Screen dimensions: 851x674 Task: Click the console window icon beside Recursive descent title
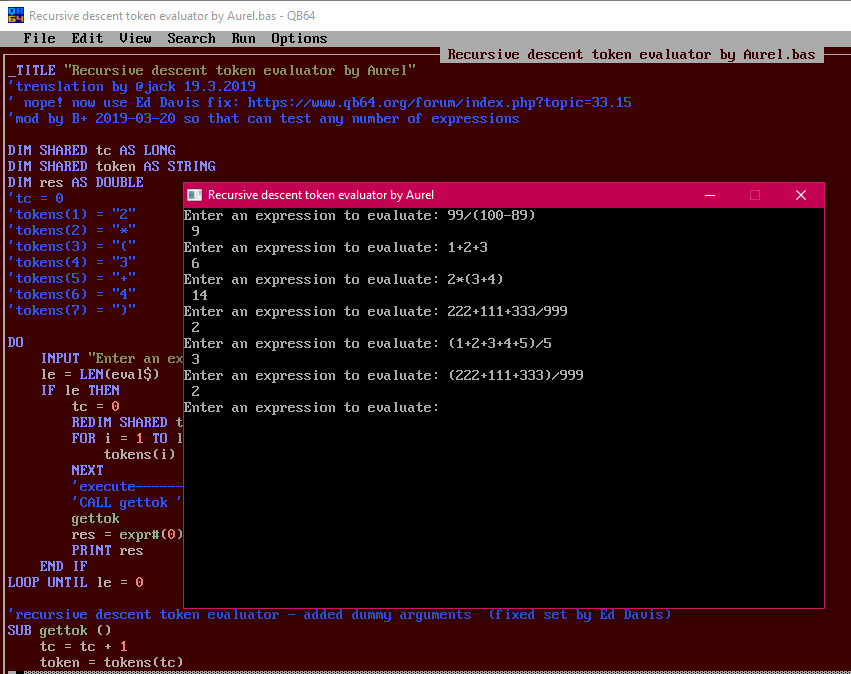click(194, 195)
